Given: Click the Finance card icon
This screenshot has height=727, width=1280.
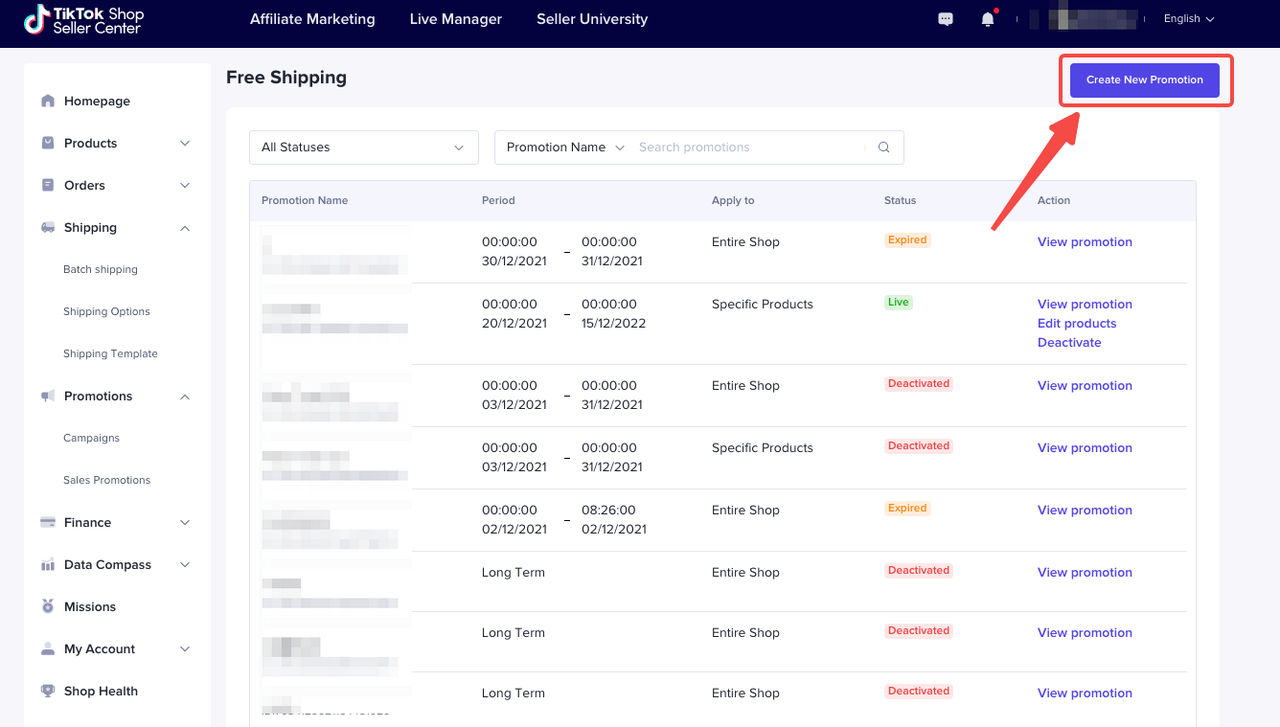Looking at the screenshot, I should [48, 523].
